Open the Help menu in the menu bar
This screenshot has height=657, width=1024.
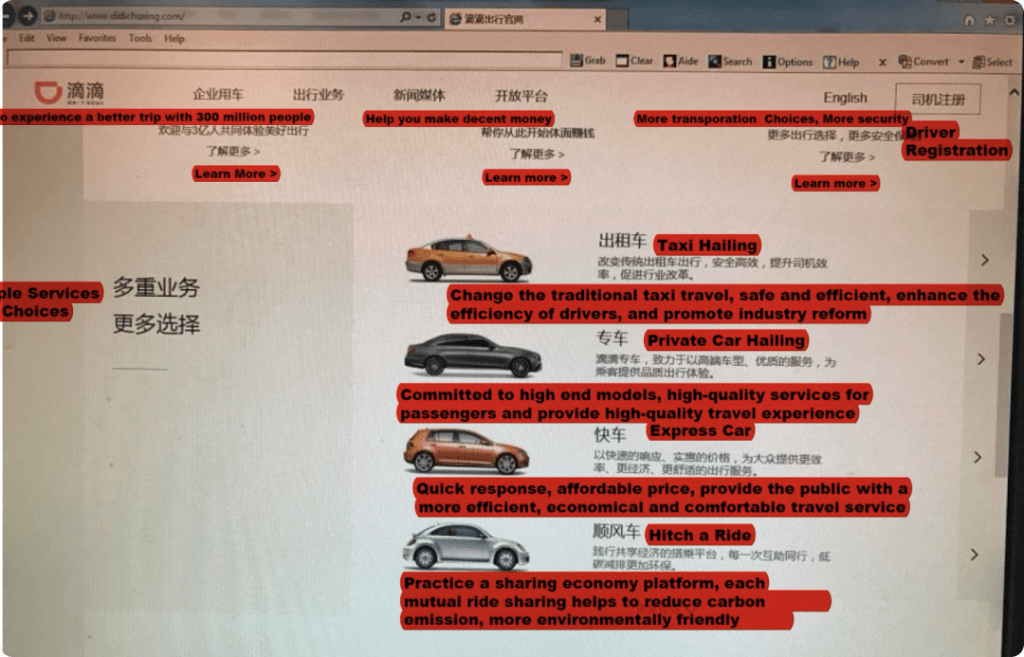coord(174,39)
